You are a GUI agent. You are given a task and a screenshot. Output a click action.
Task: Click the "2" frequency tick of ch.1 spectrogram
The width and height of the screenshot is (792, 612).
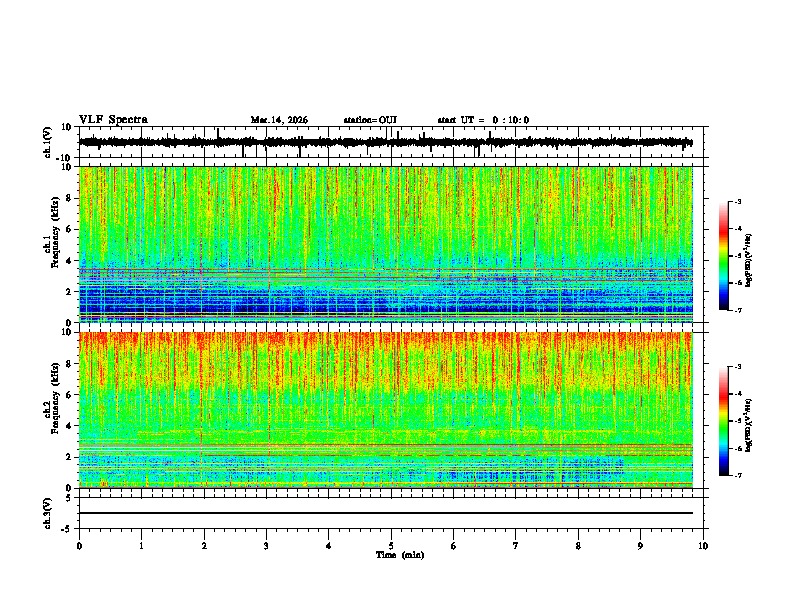(70, 291)
